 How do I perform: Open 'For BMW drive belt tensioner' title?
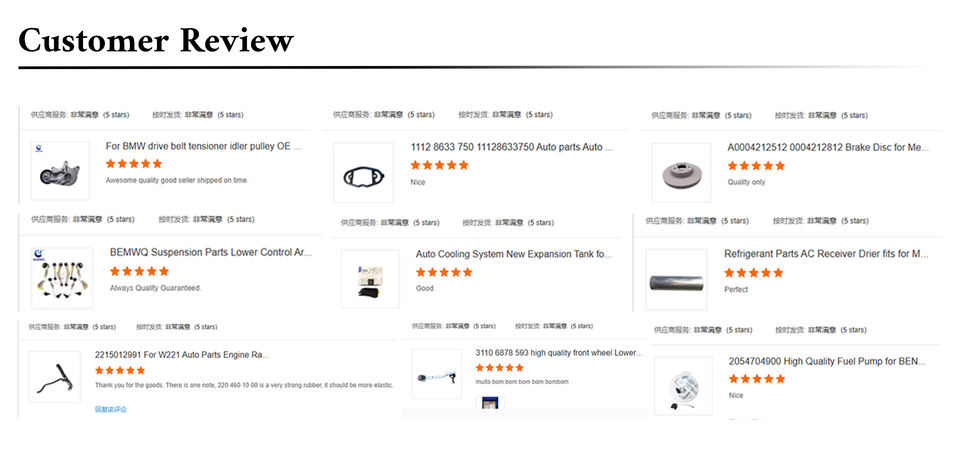click(x=204, y=147)
